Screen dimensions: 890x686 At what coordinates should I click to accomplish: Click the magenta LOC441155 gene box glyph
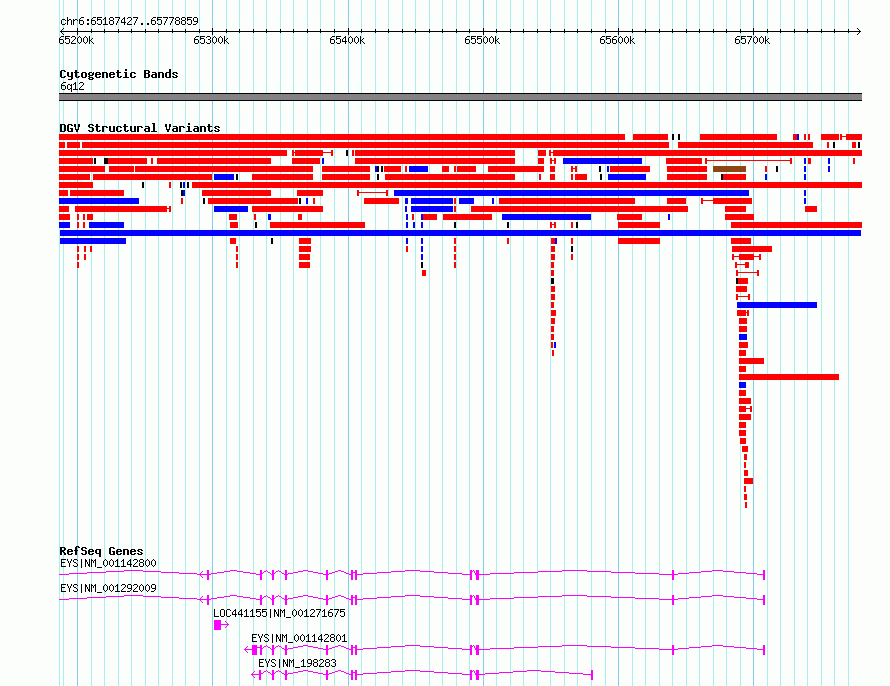tap(217, 625)
